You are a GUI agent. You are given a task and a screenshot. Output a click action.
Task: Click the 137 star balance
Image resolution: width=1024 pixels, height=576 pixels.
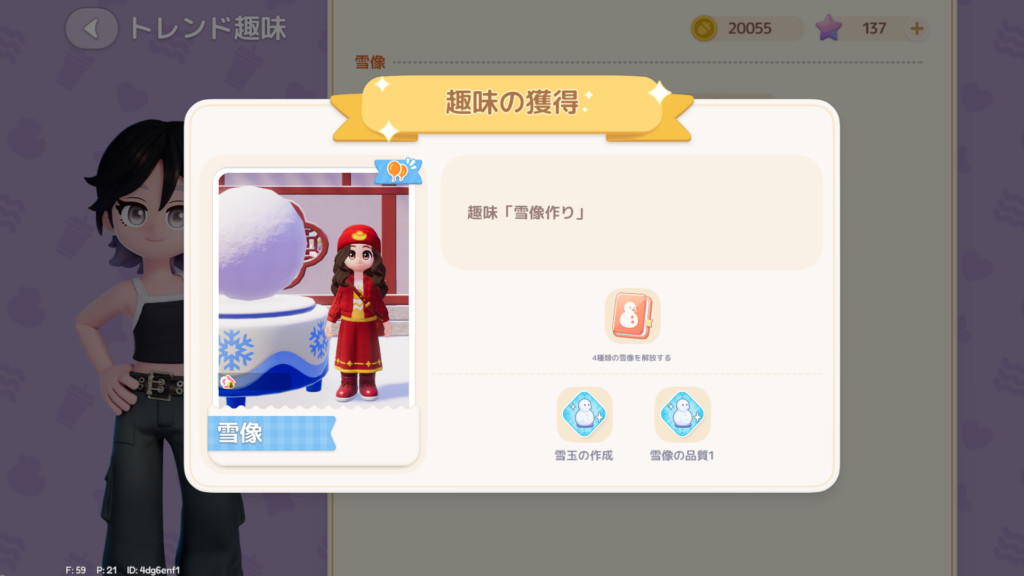tap(874, 28)
